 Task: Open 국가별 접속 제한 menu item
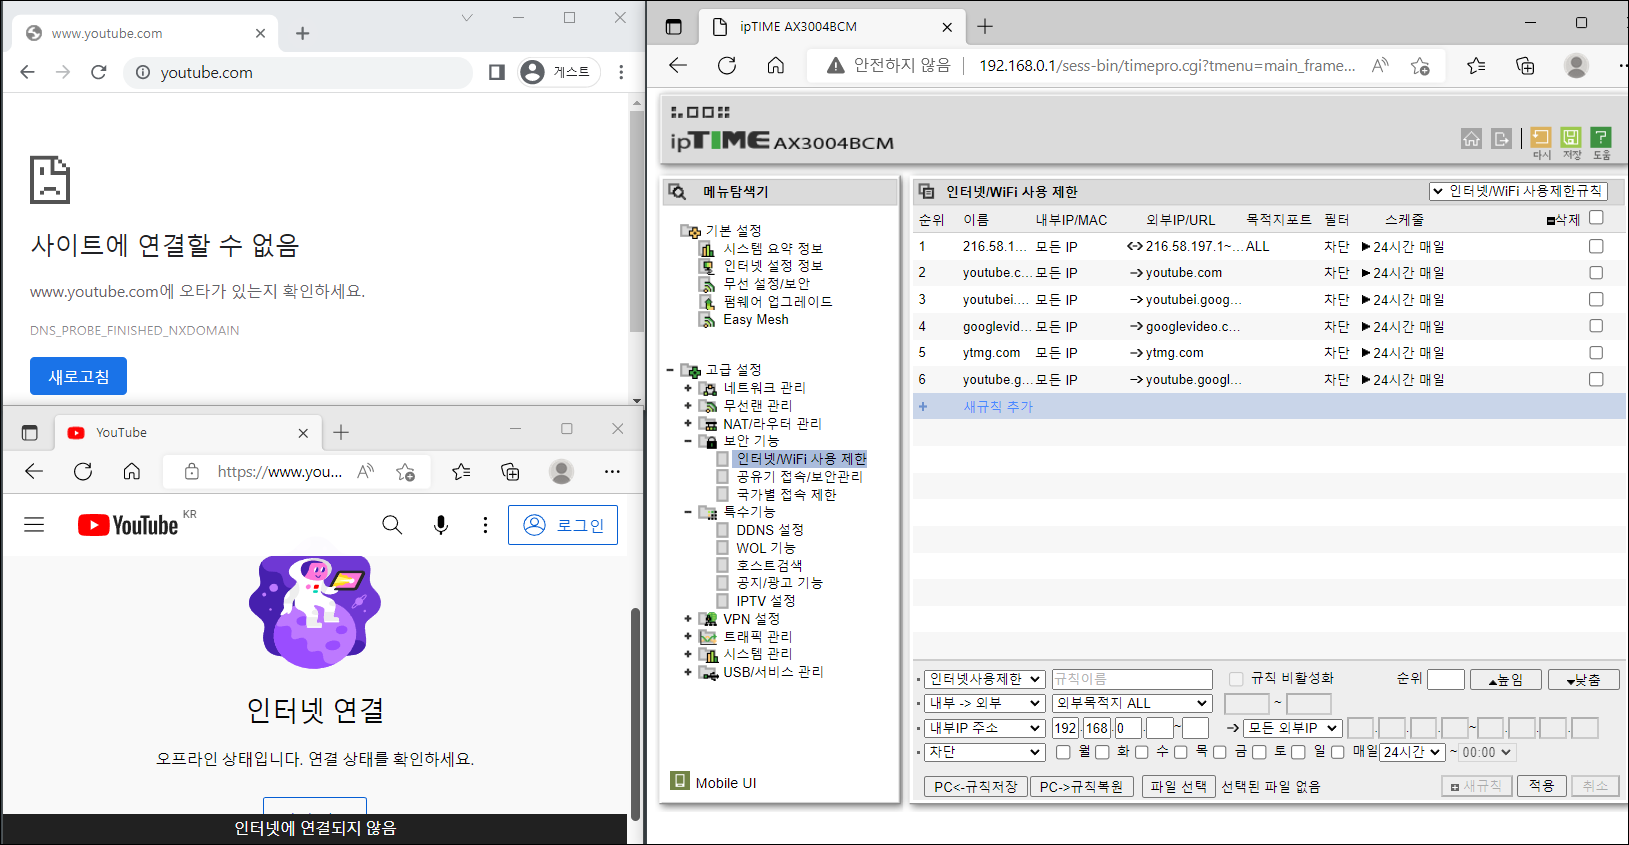[x=786, y=495]
